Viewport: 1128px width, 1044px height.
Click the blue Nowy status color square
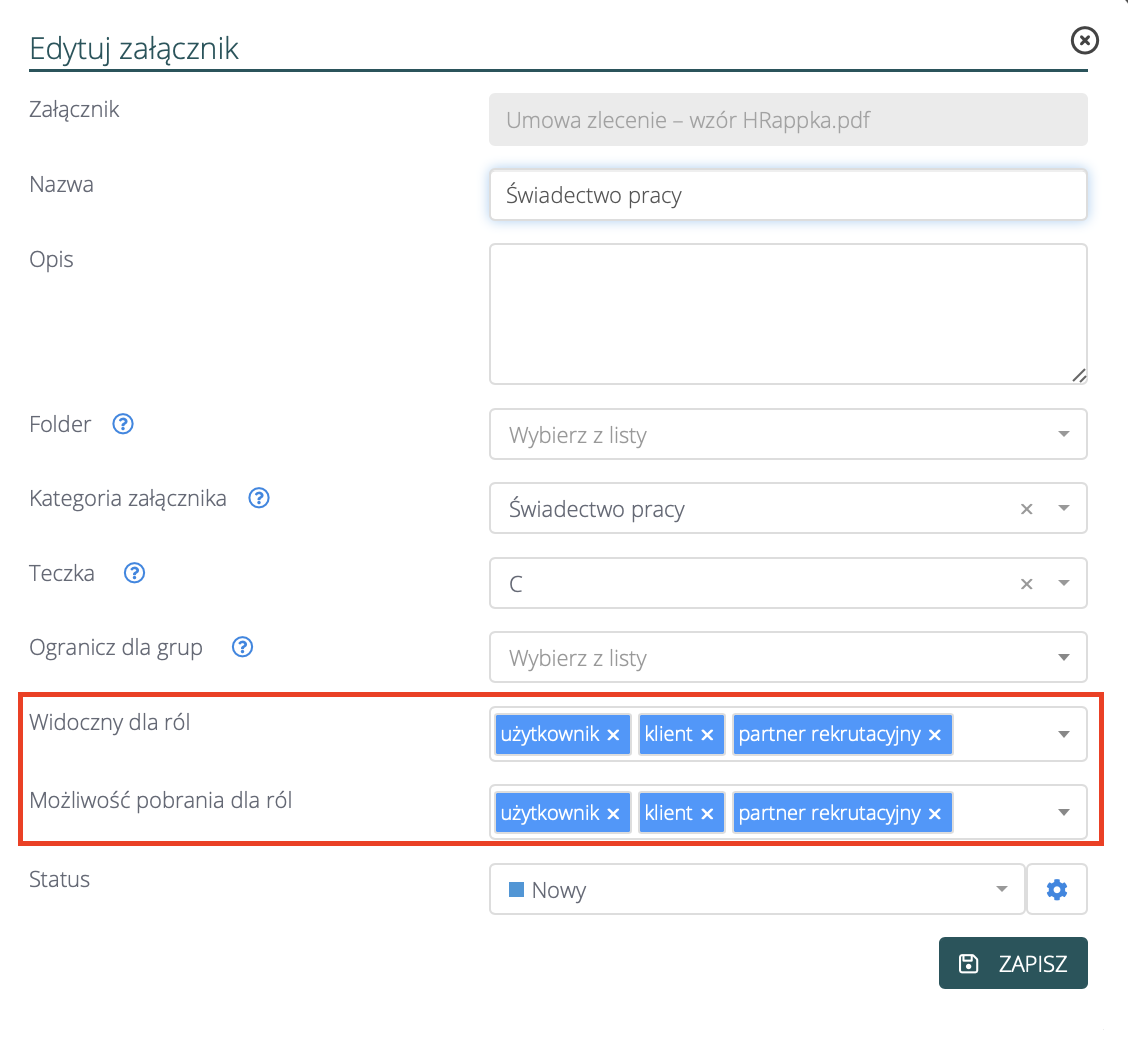(517, 889)
